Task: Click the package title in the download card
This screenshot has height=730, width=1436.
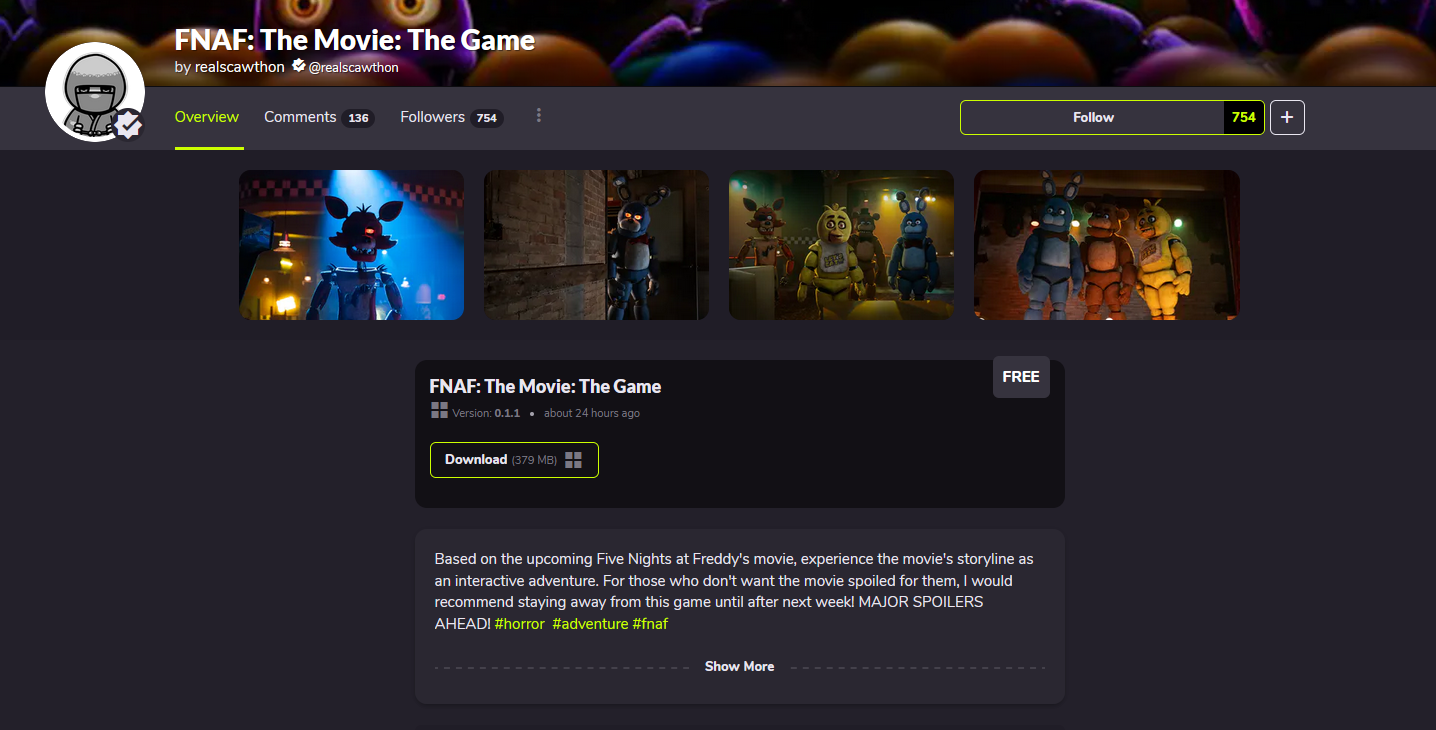Action: point(545,387)
